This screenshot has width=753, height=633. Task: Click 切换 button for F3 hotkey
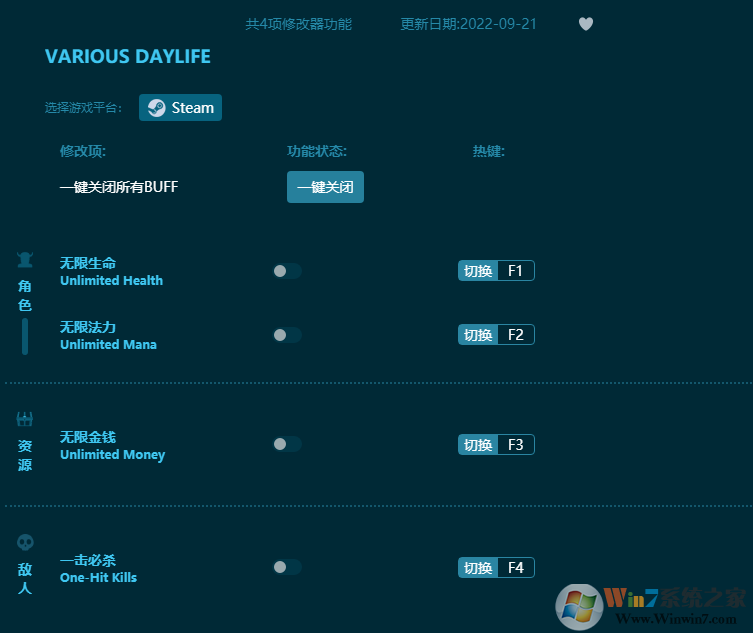point(478,445)
